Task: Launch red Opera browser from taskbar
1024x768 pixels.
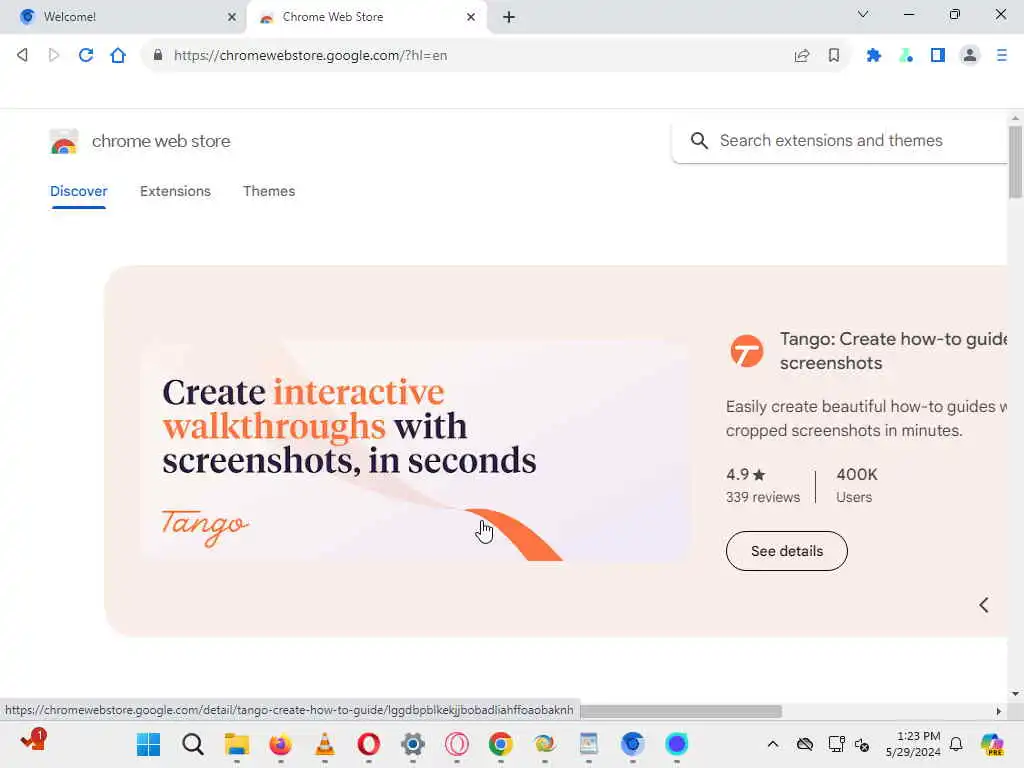Action: 368,744
